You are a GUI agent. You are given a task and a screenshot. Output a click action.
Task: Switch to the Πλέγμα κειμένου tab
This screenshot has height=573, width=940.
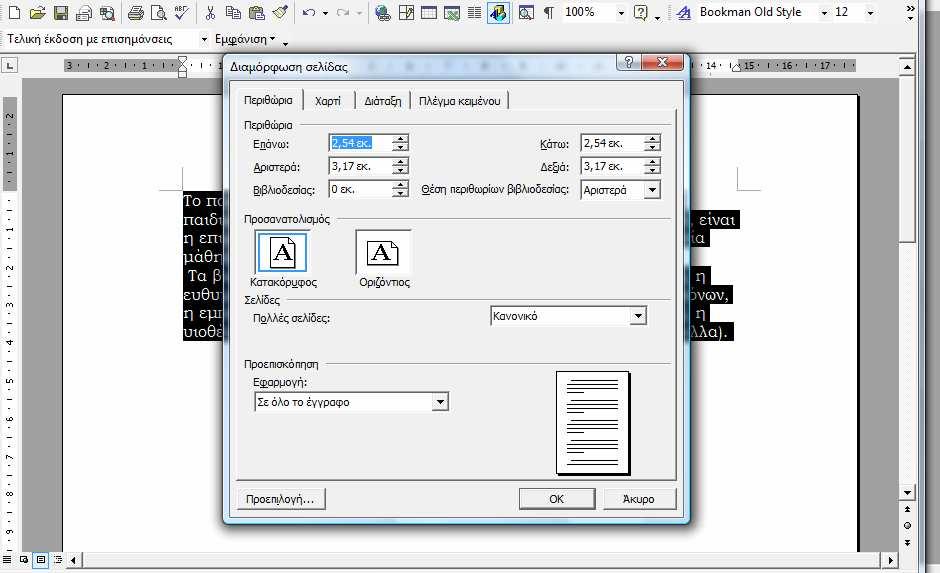[x=459, y=101]
